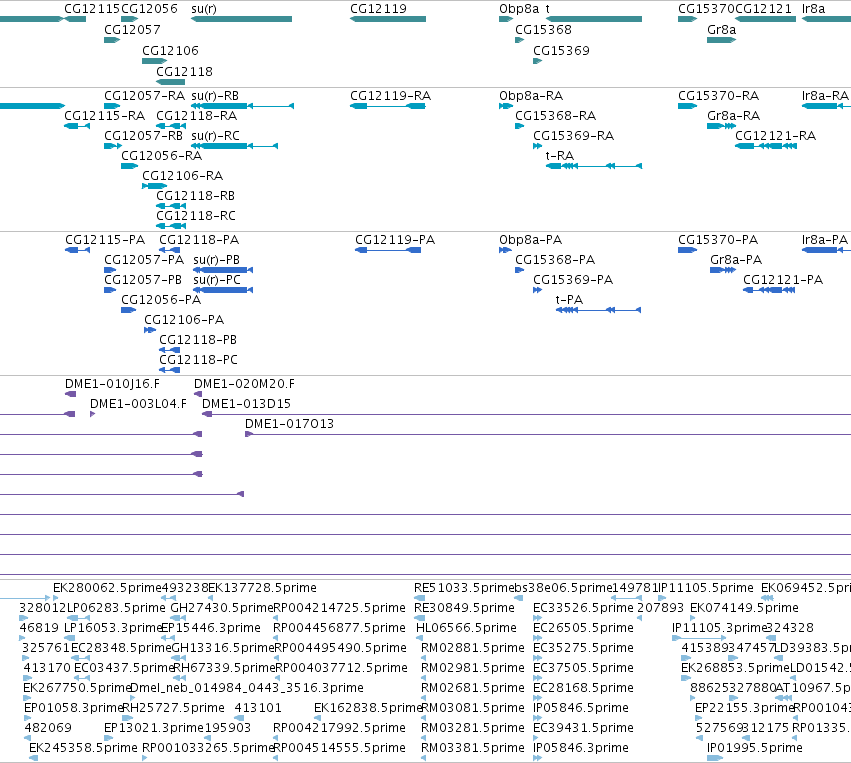This screenshot has height=763, width=851.
Task: Open the CG12121-PA protein label
Action: click(783, 280)
